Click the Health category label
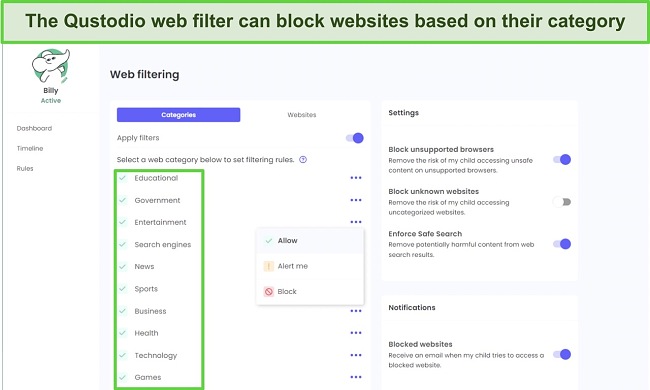 click(146, 333)
